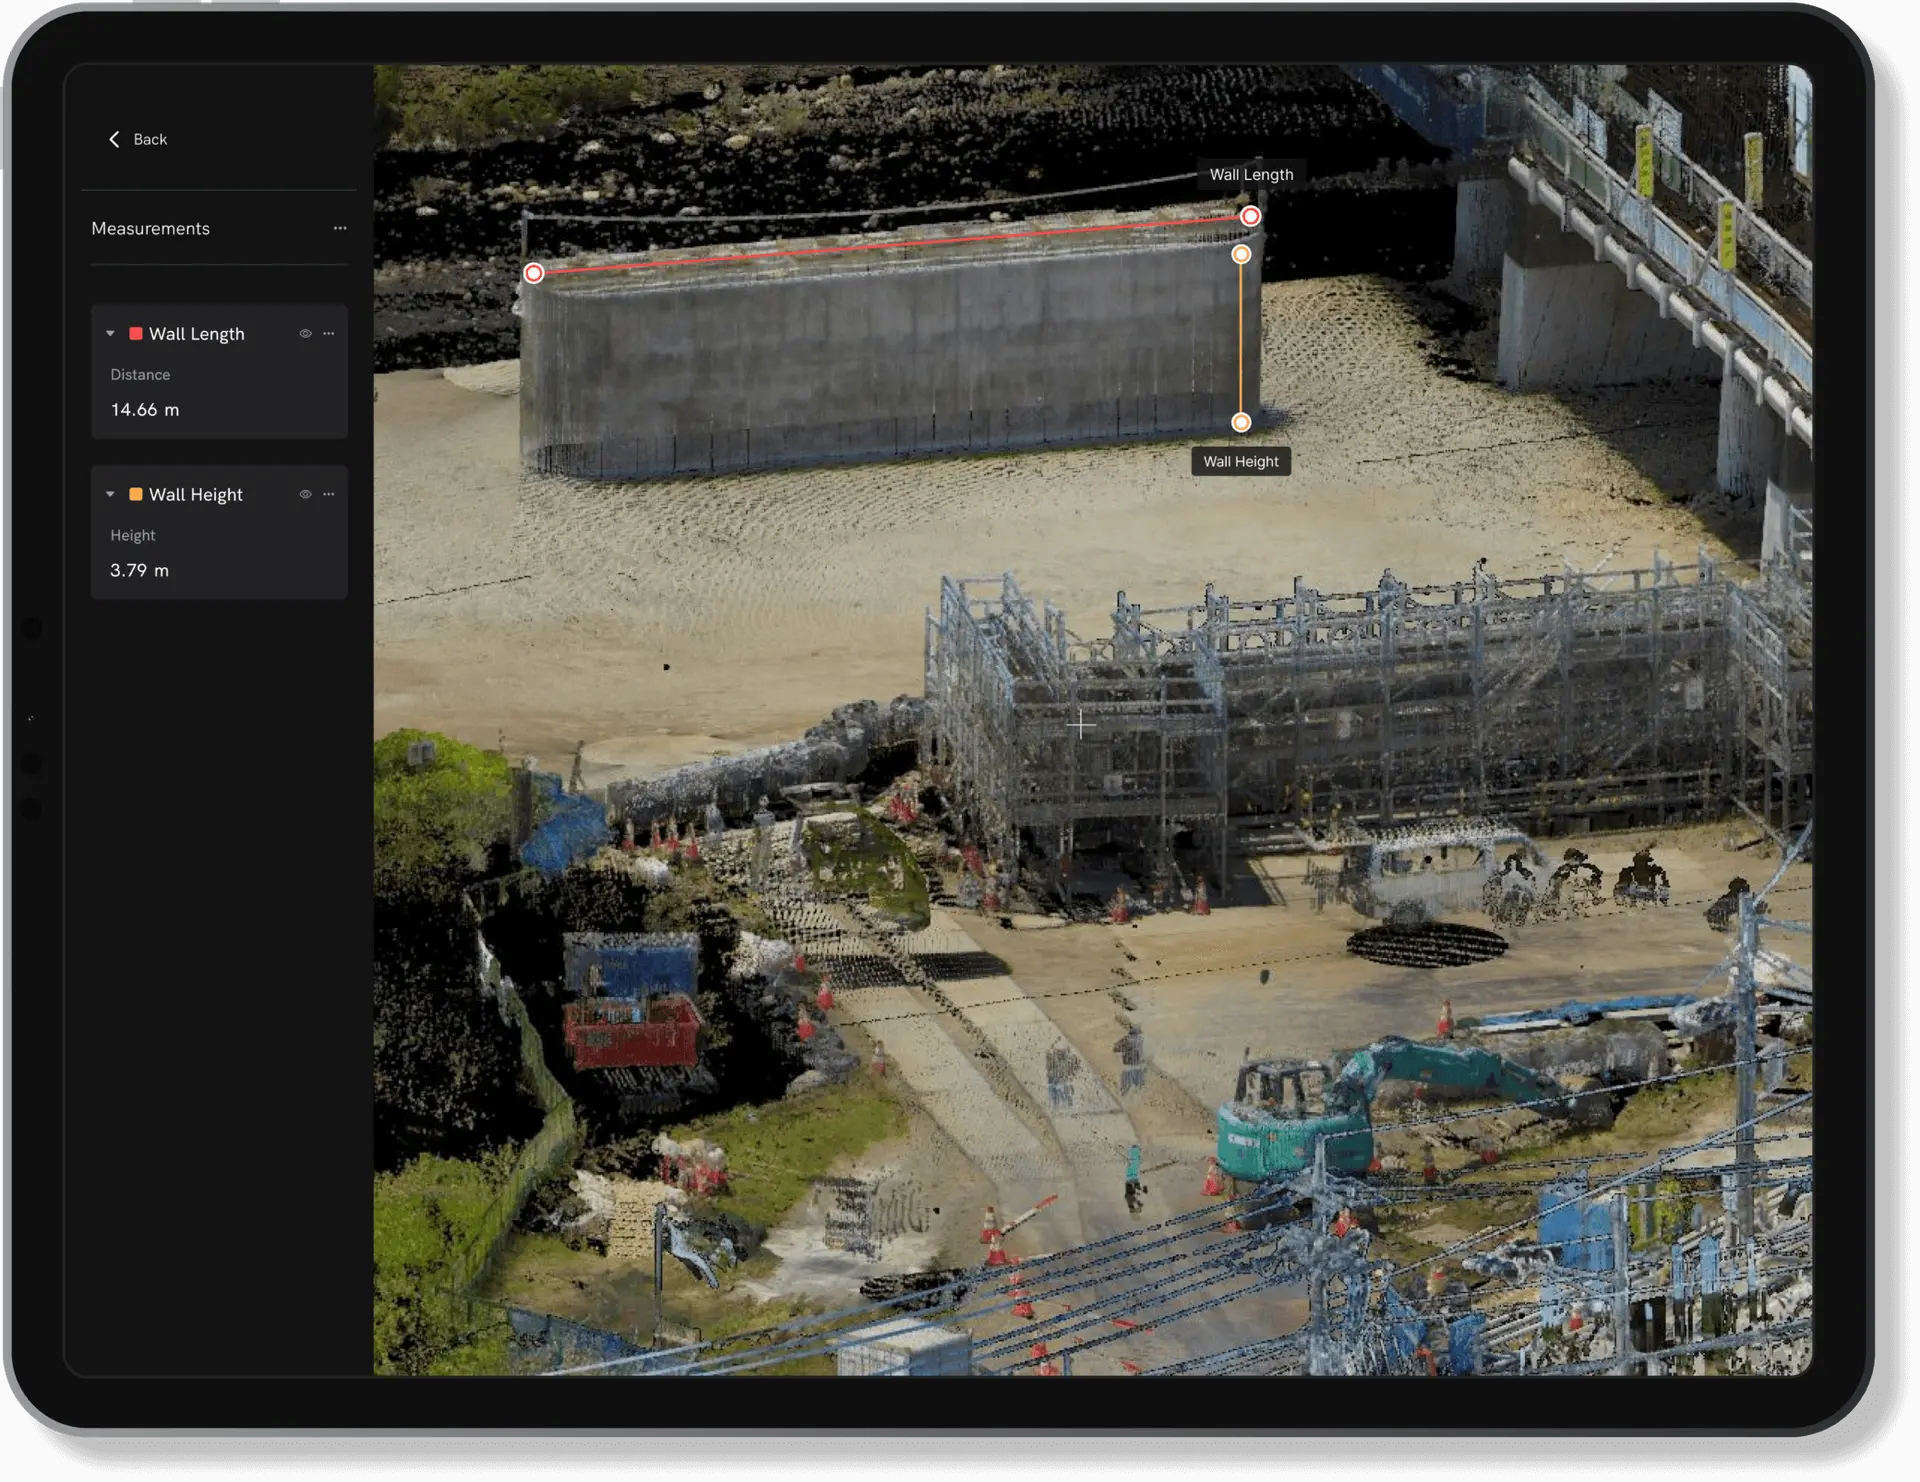The width and height of the screenshot is (1920, 1482).
Task: Select the Wall Length item in sidebar
Action: click(197, 334)
